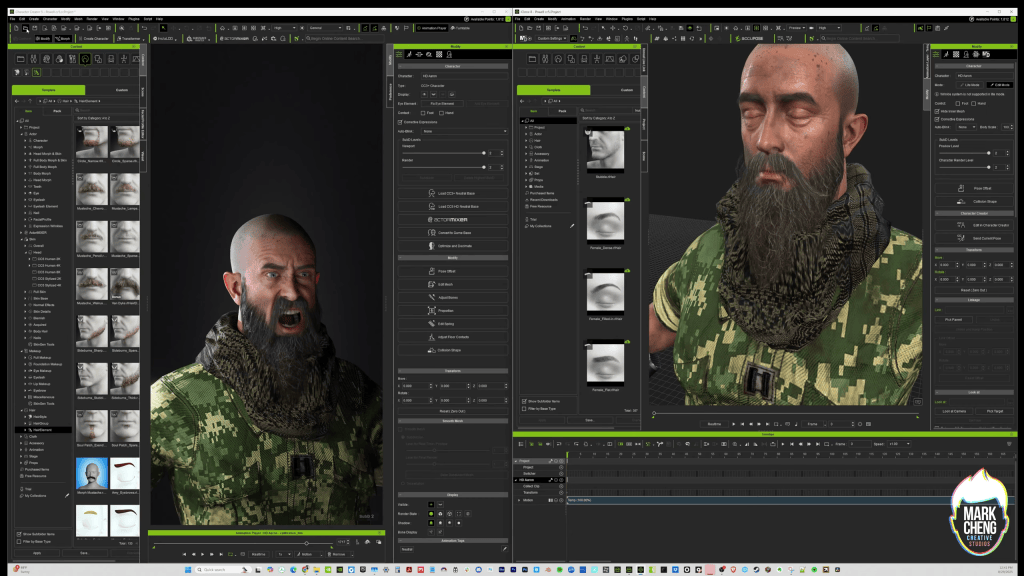Screen dimensions: 1024x576
Task: Switch to the Custom tab in Character Creator content
Action: click(121, 90)
